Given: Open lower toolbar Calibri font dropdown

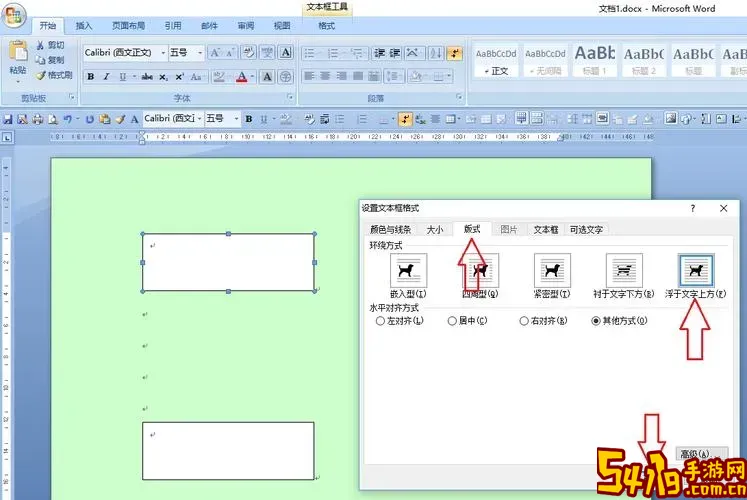Looking at the screenshot, I should coord(199,119).
